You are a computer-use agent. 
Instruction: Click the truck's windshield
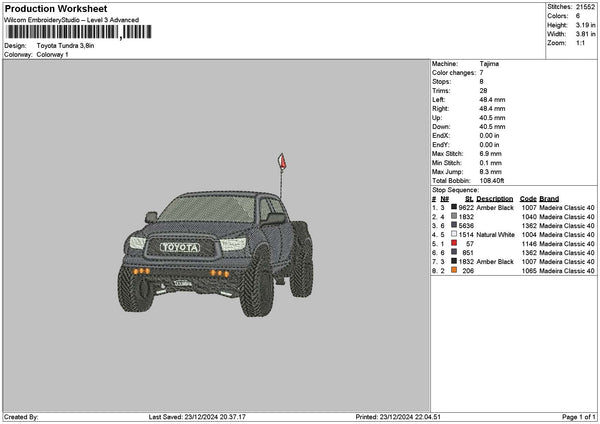[208, 209]
